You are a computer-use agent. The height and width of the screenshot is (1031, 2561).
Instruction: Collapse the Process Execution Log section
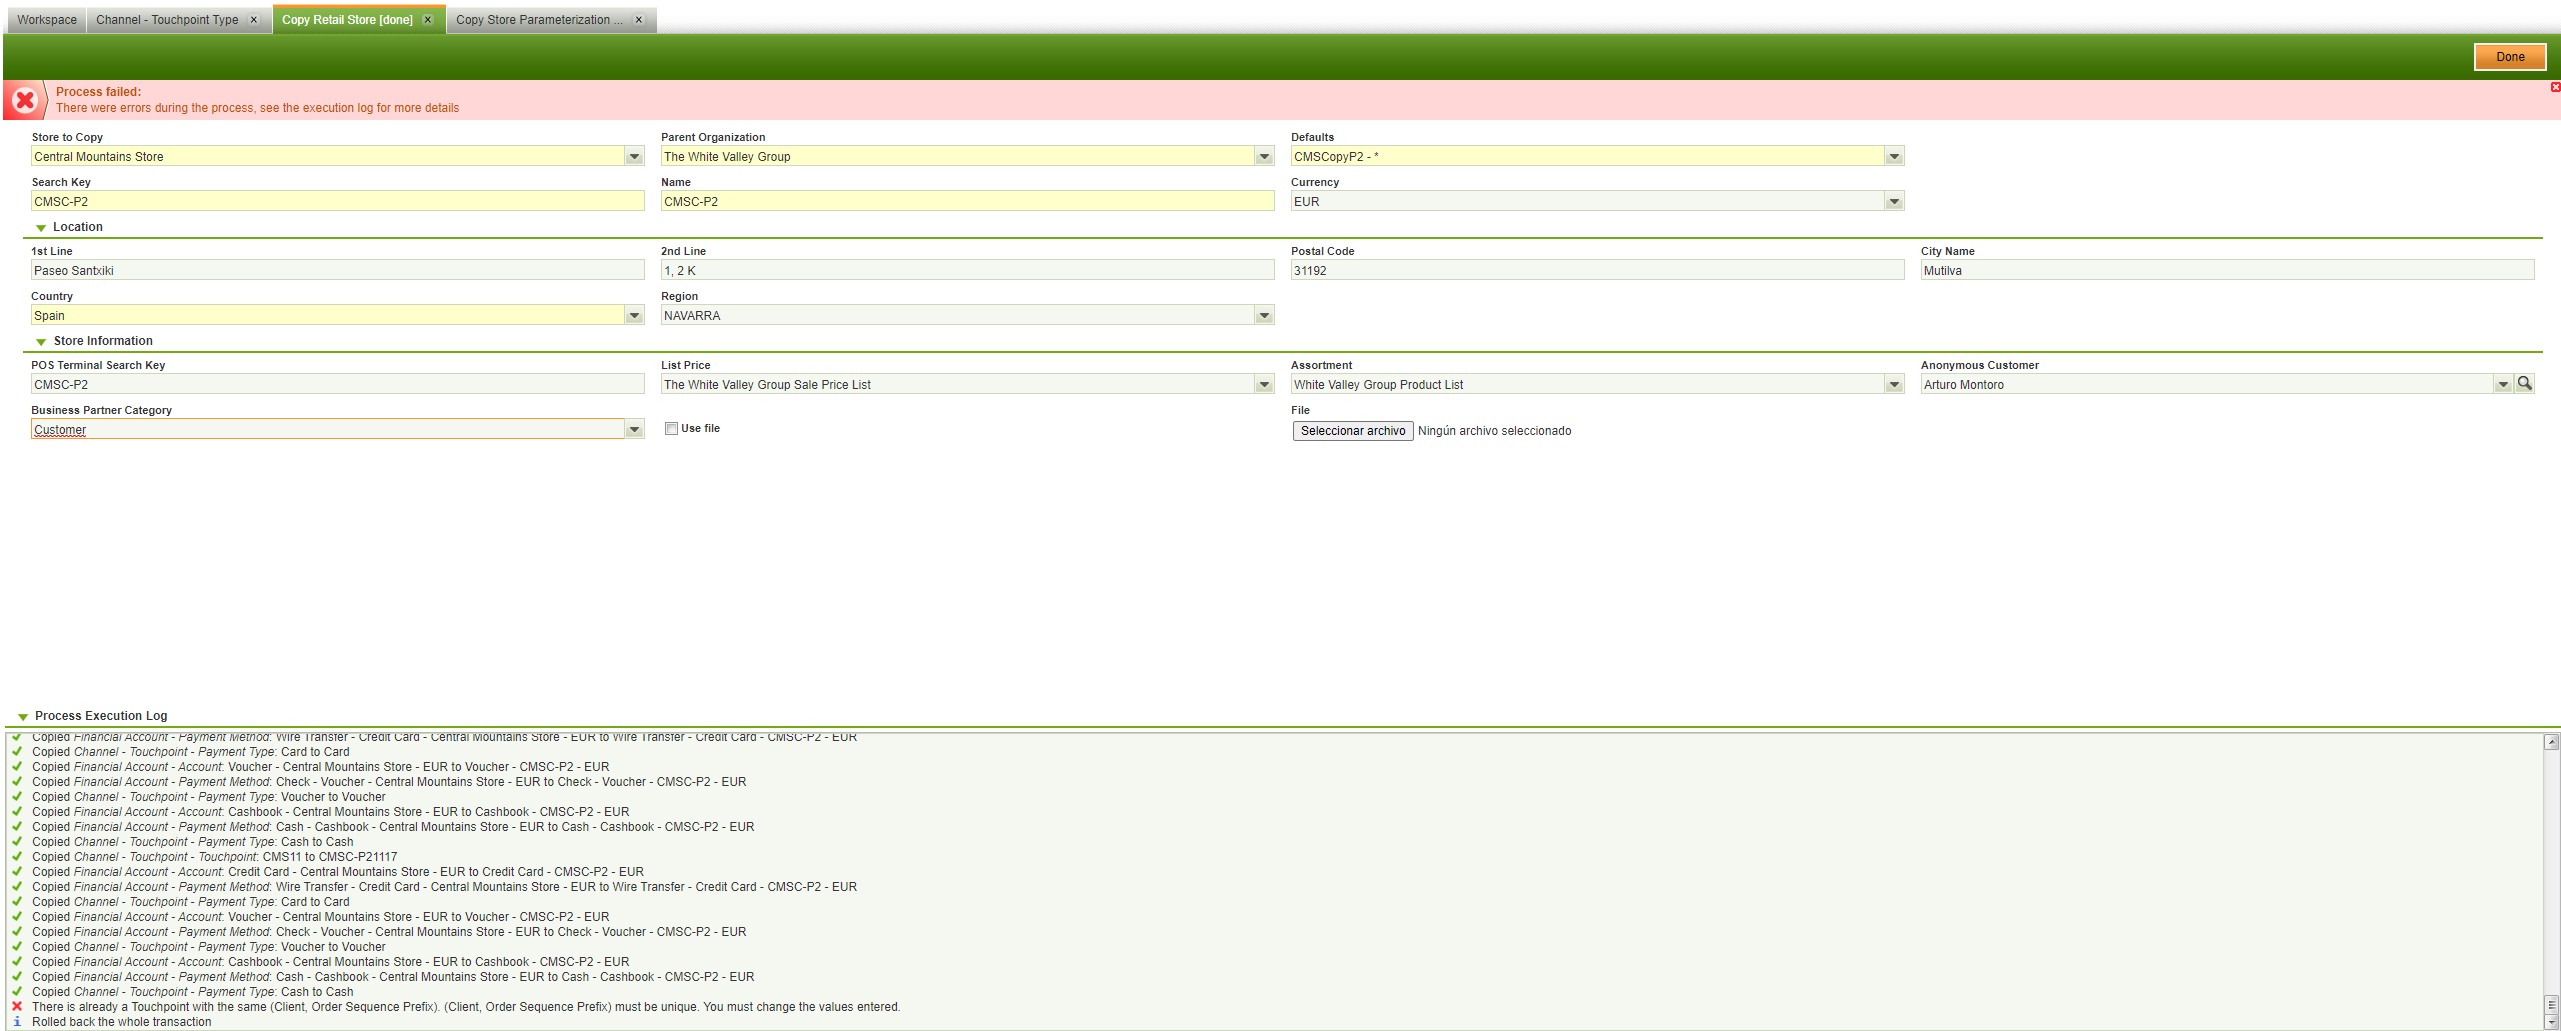click(23, 717)
